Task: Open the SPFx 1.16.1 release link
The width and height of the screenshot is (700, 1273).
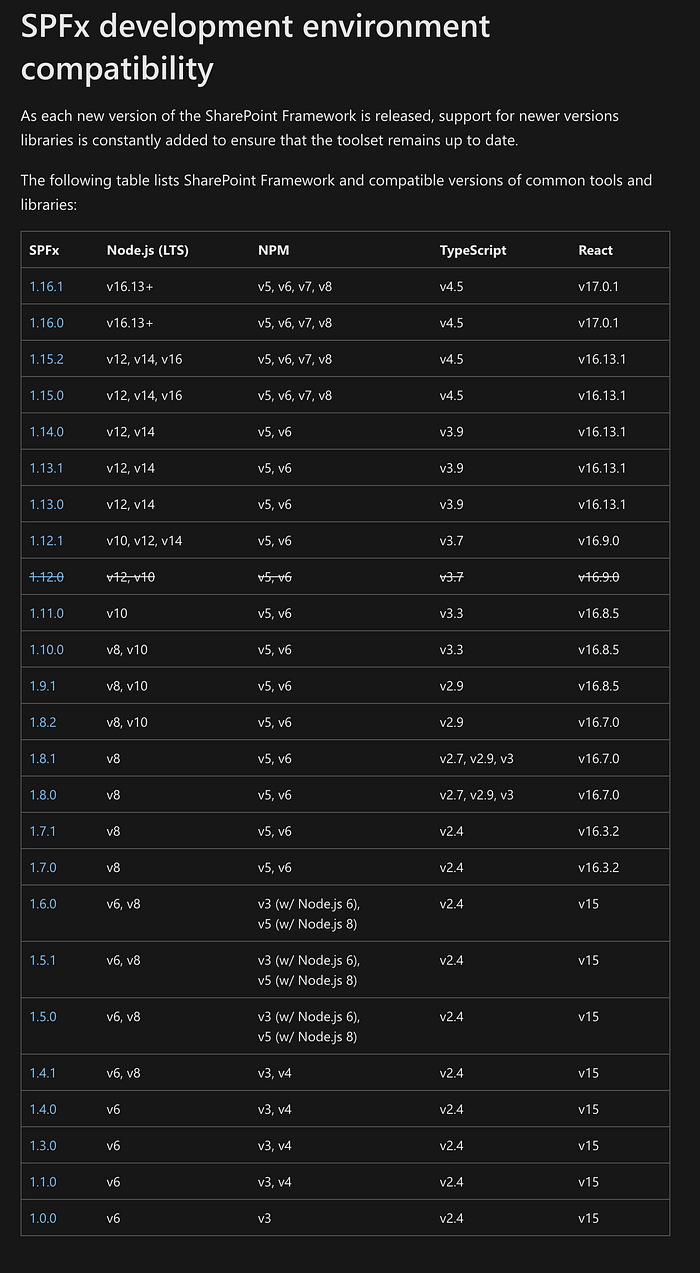Action: (46, 286)
